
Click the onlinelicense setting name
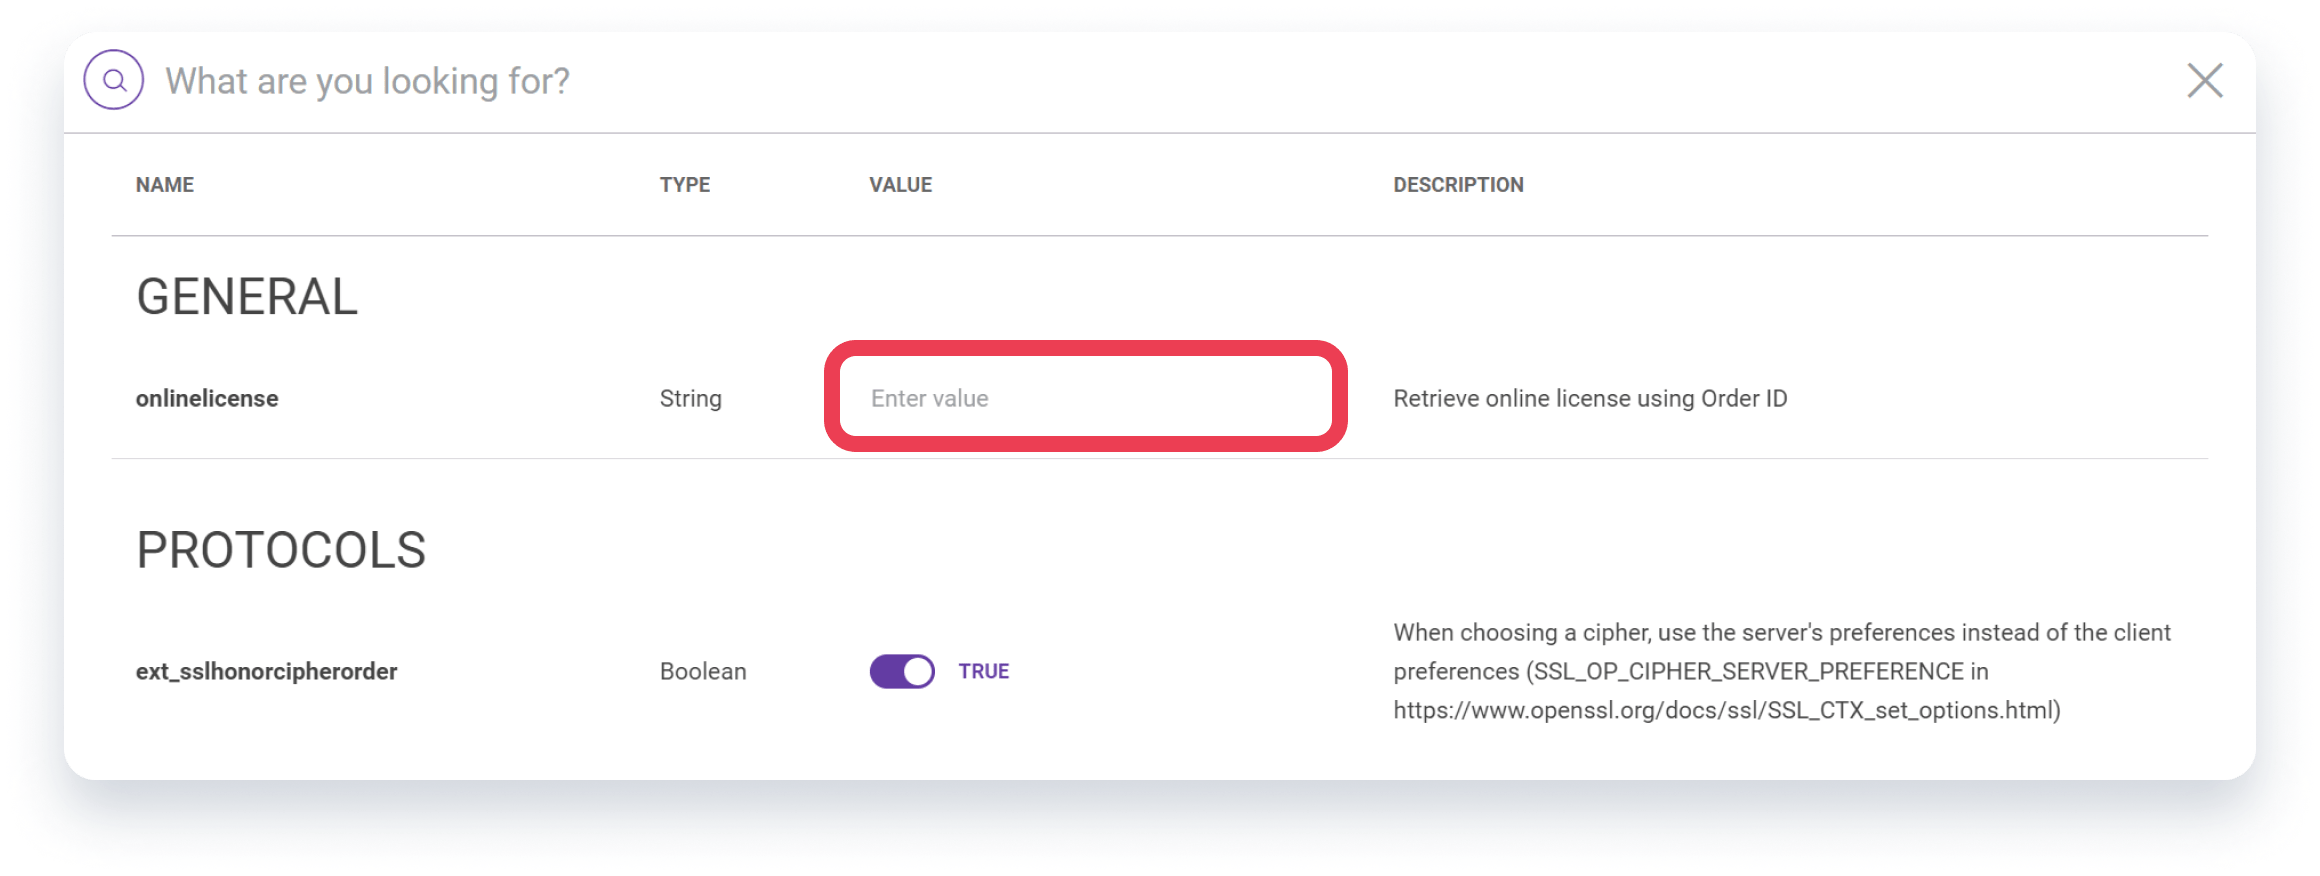coord(207,398)
